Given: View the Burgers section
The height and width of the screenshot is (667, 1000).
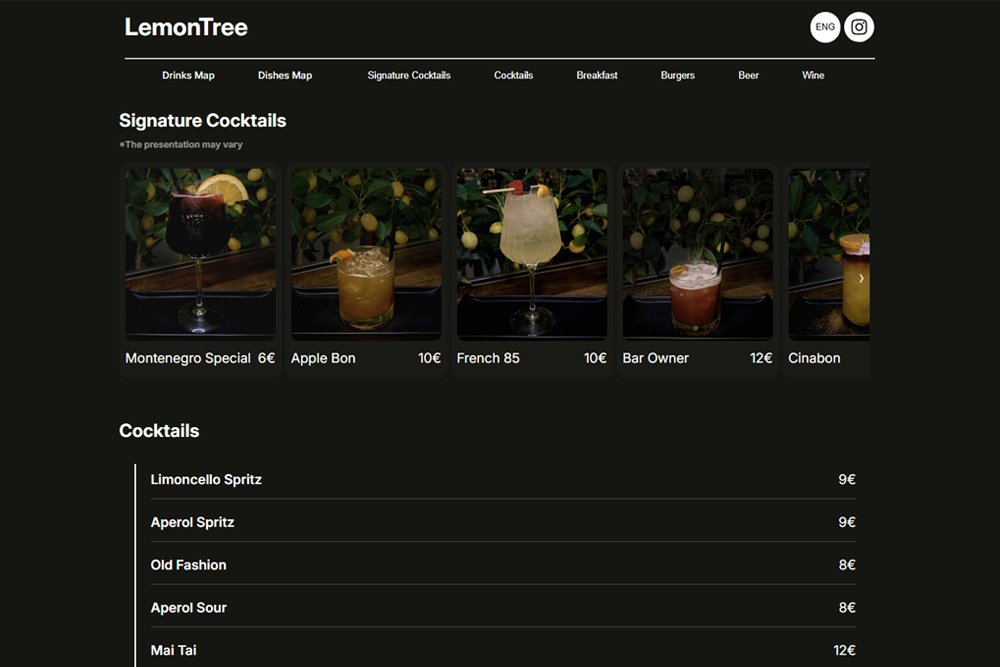Looking at the screenshot, I should [677, 75].
